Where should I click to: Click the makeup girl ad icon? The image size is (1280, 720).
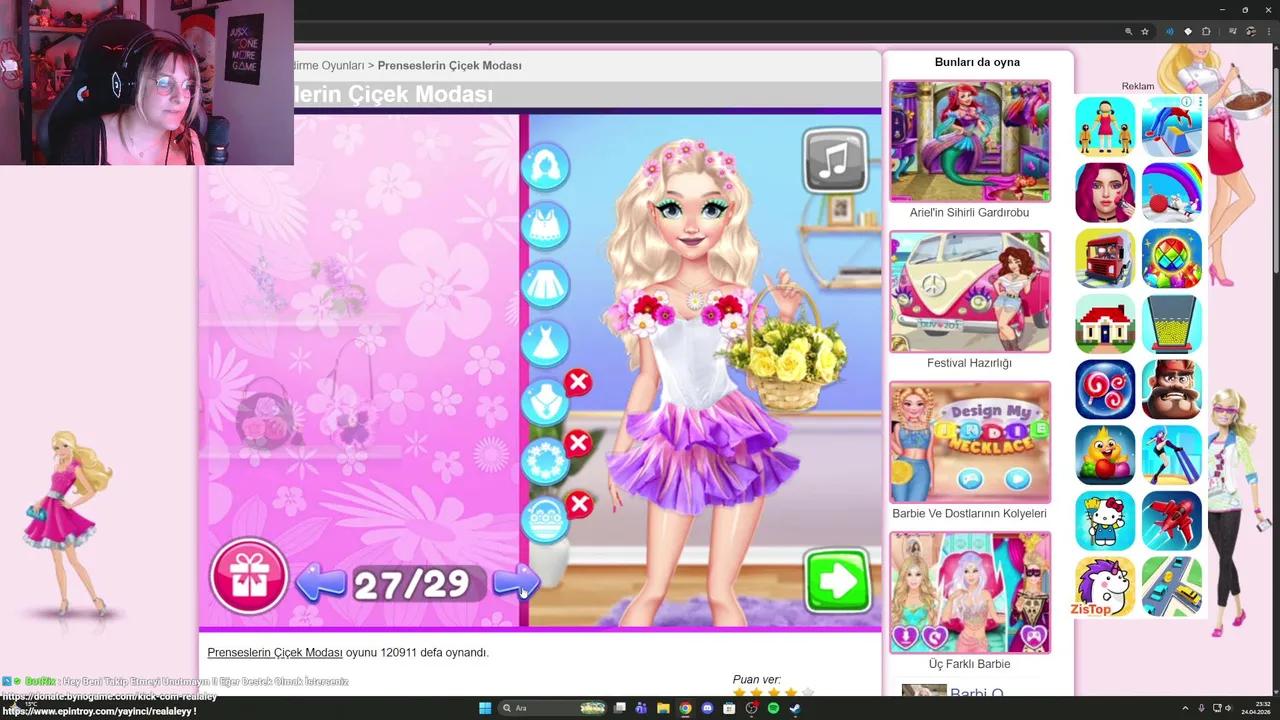(1105, 193)
